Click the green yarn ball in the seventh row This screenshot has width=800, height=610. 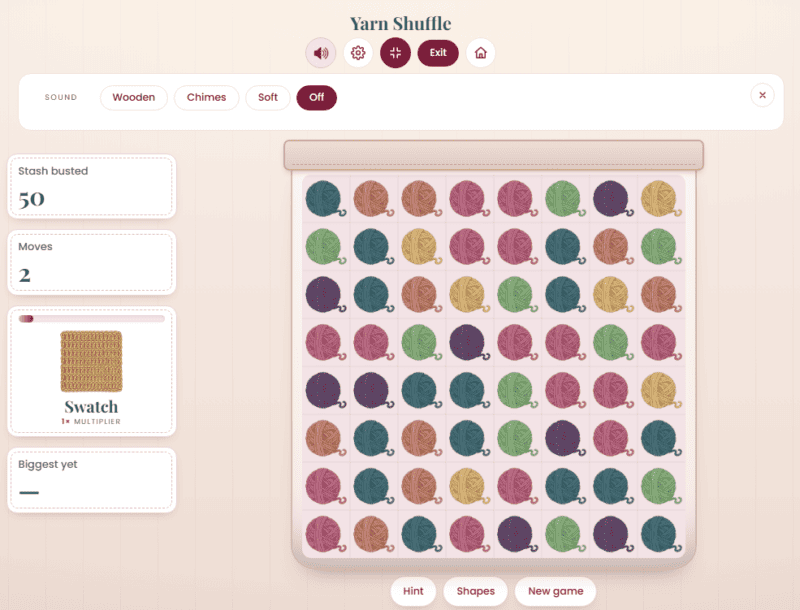661,486
